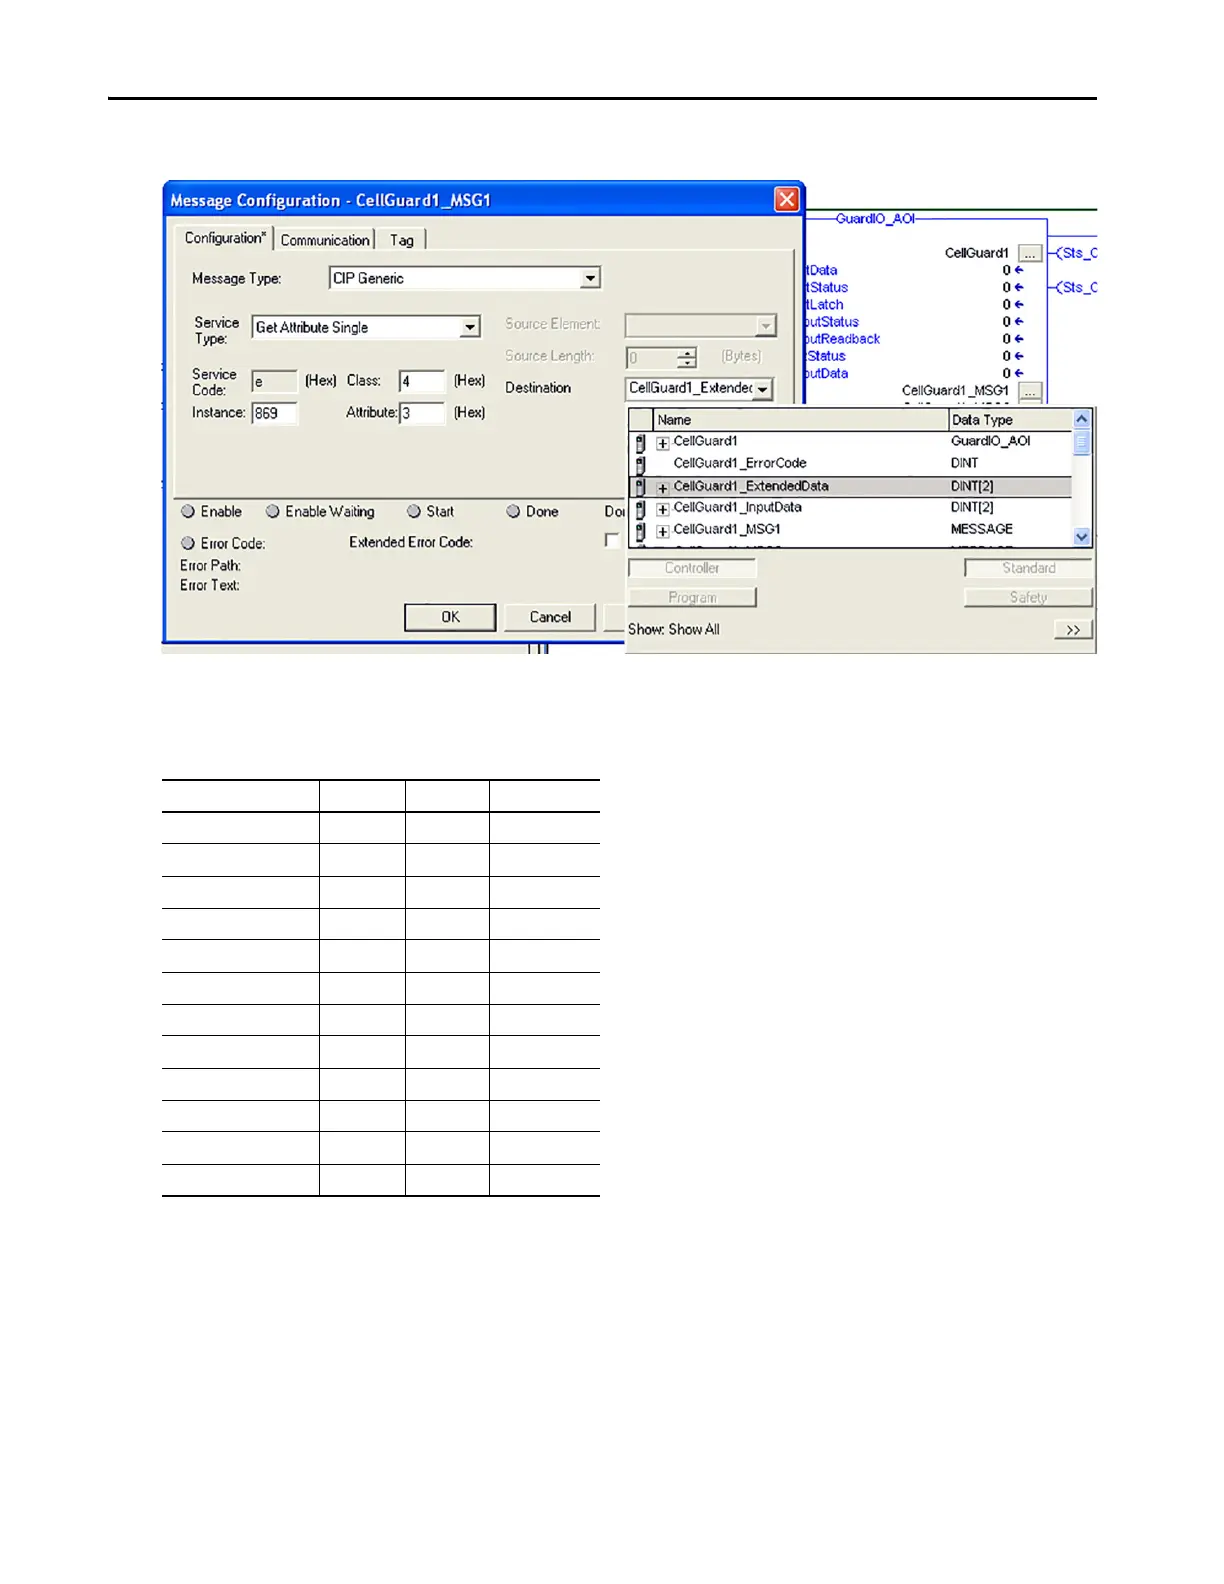Click the utReadback parameter in ladder

click(843, 339)
